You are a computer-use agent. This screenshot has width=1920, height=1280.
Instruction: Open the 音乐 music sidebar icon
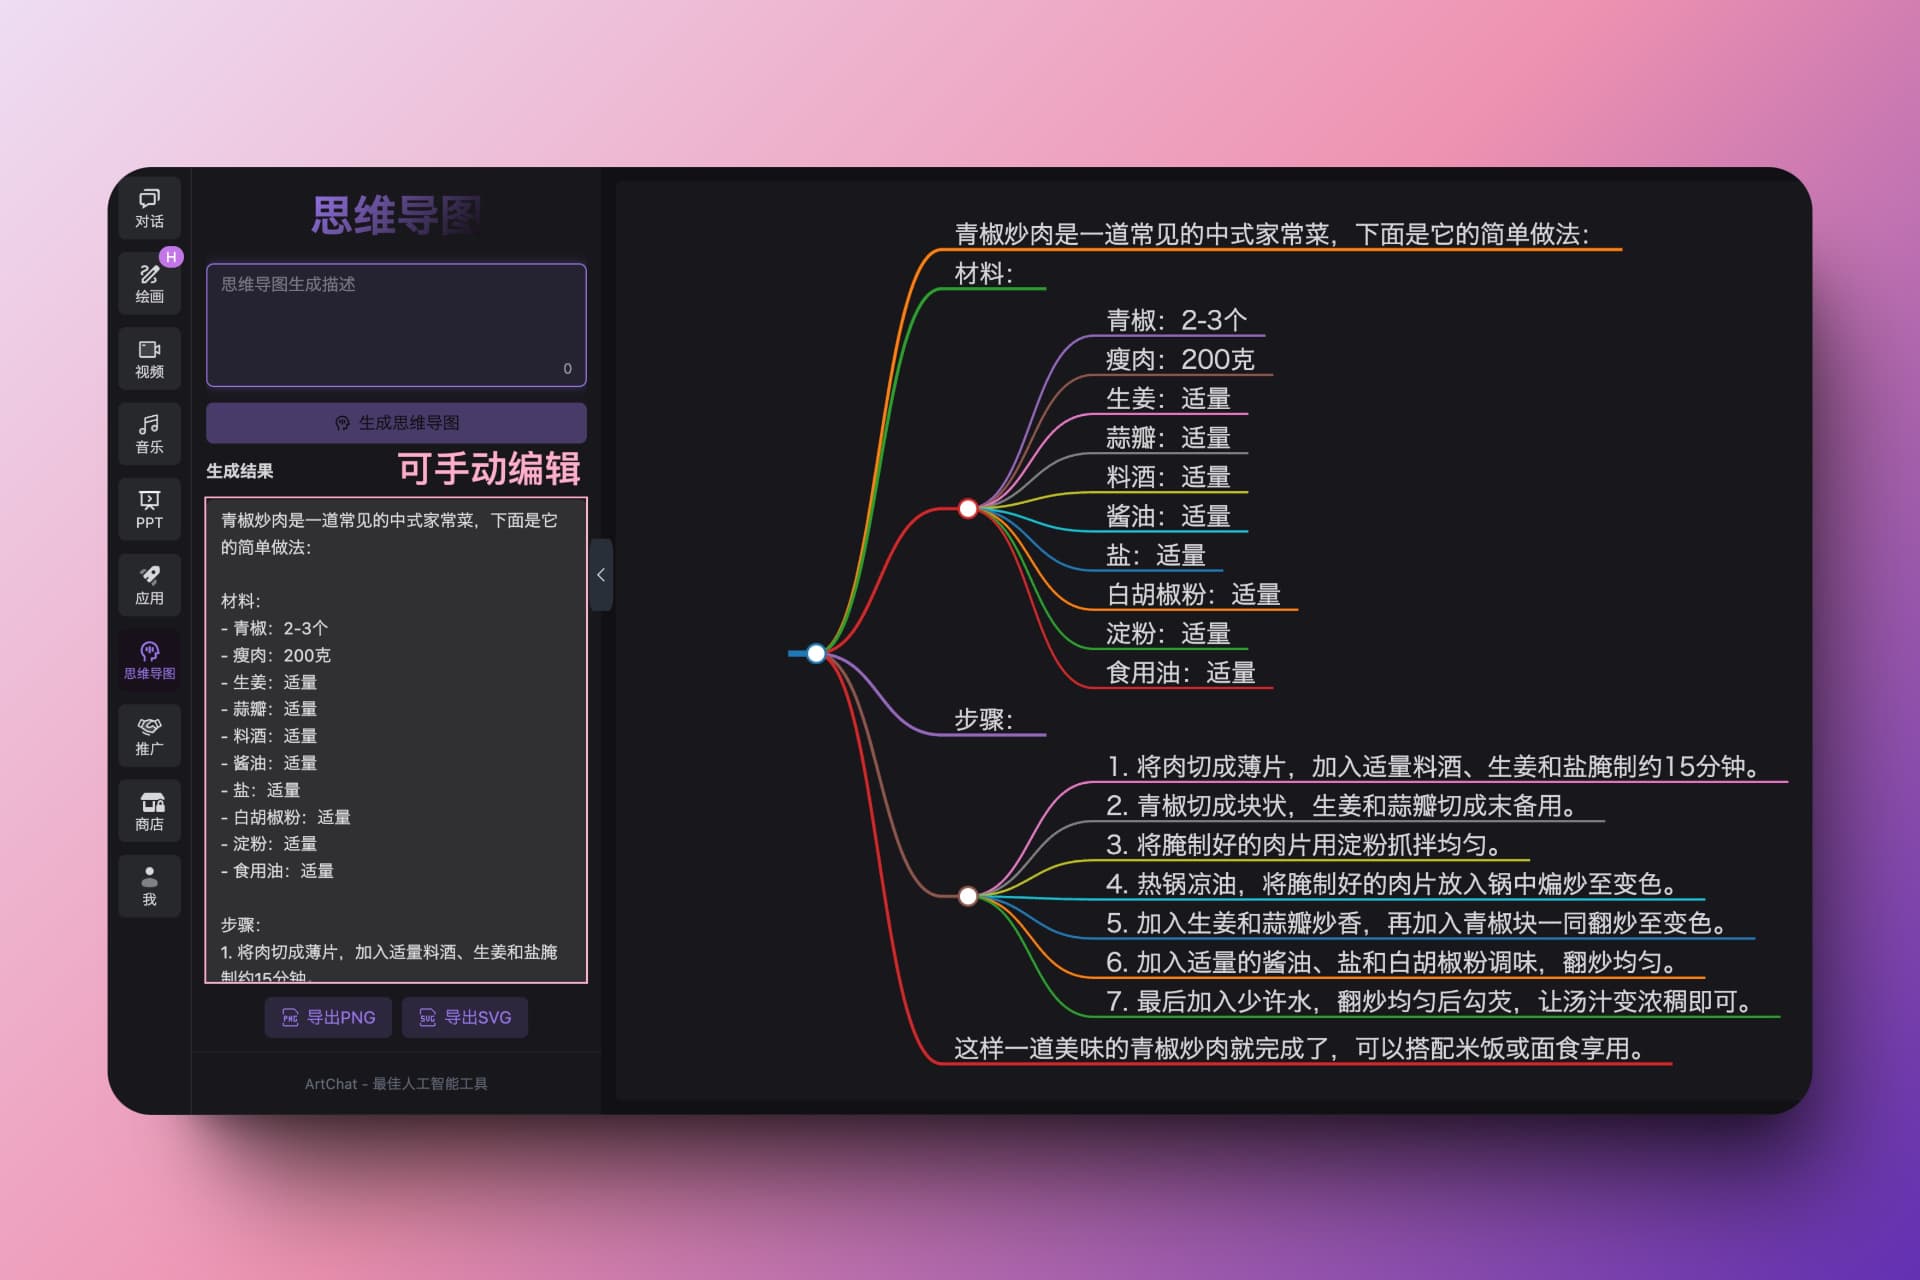(x=149, y=434)
